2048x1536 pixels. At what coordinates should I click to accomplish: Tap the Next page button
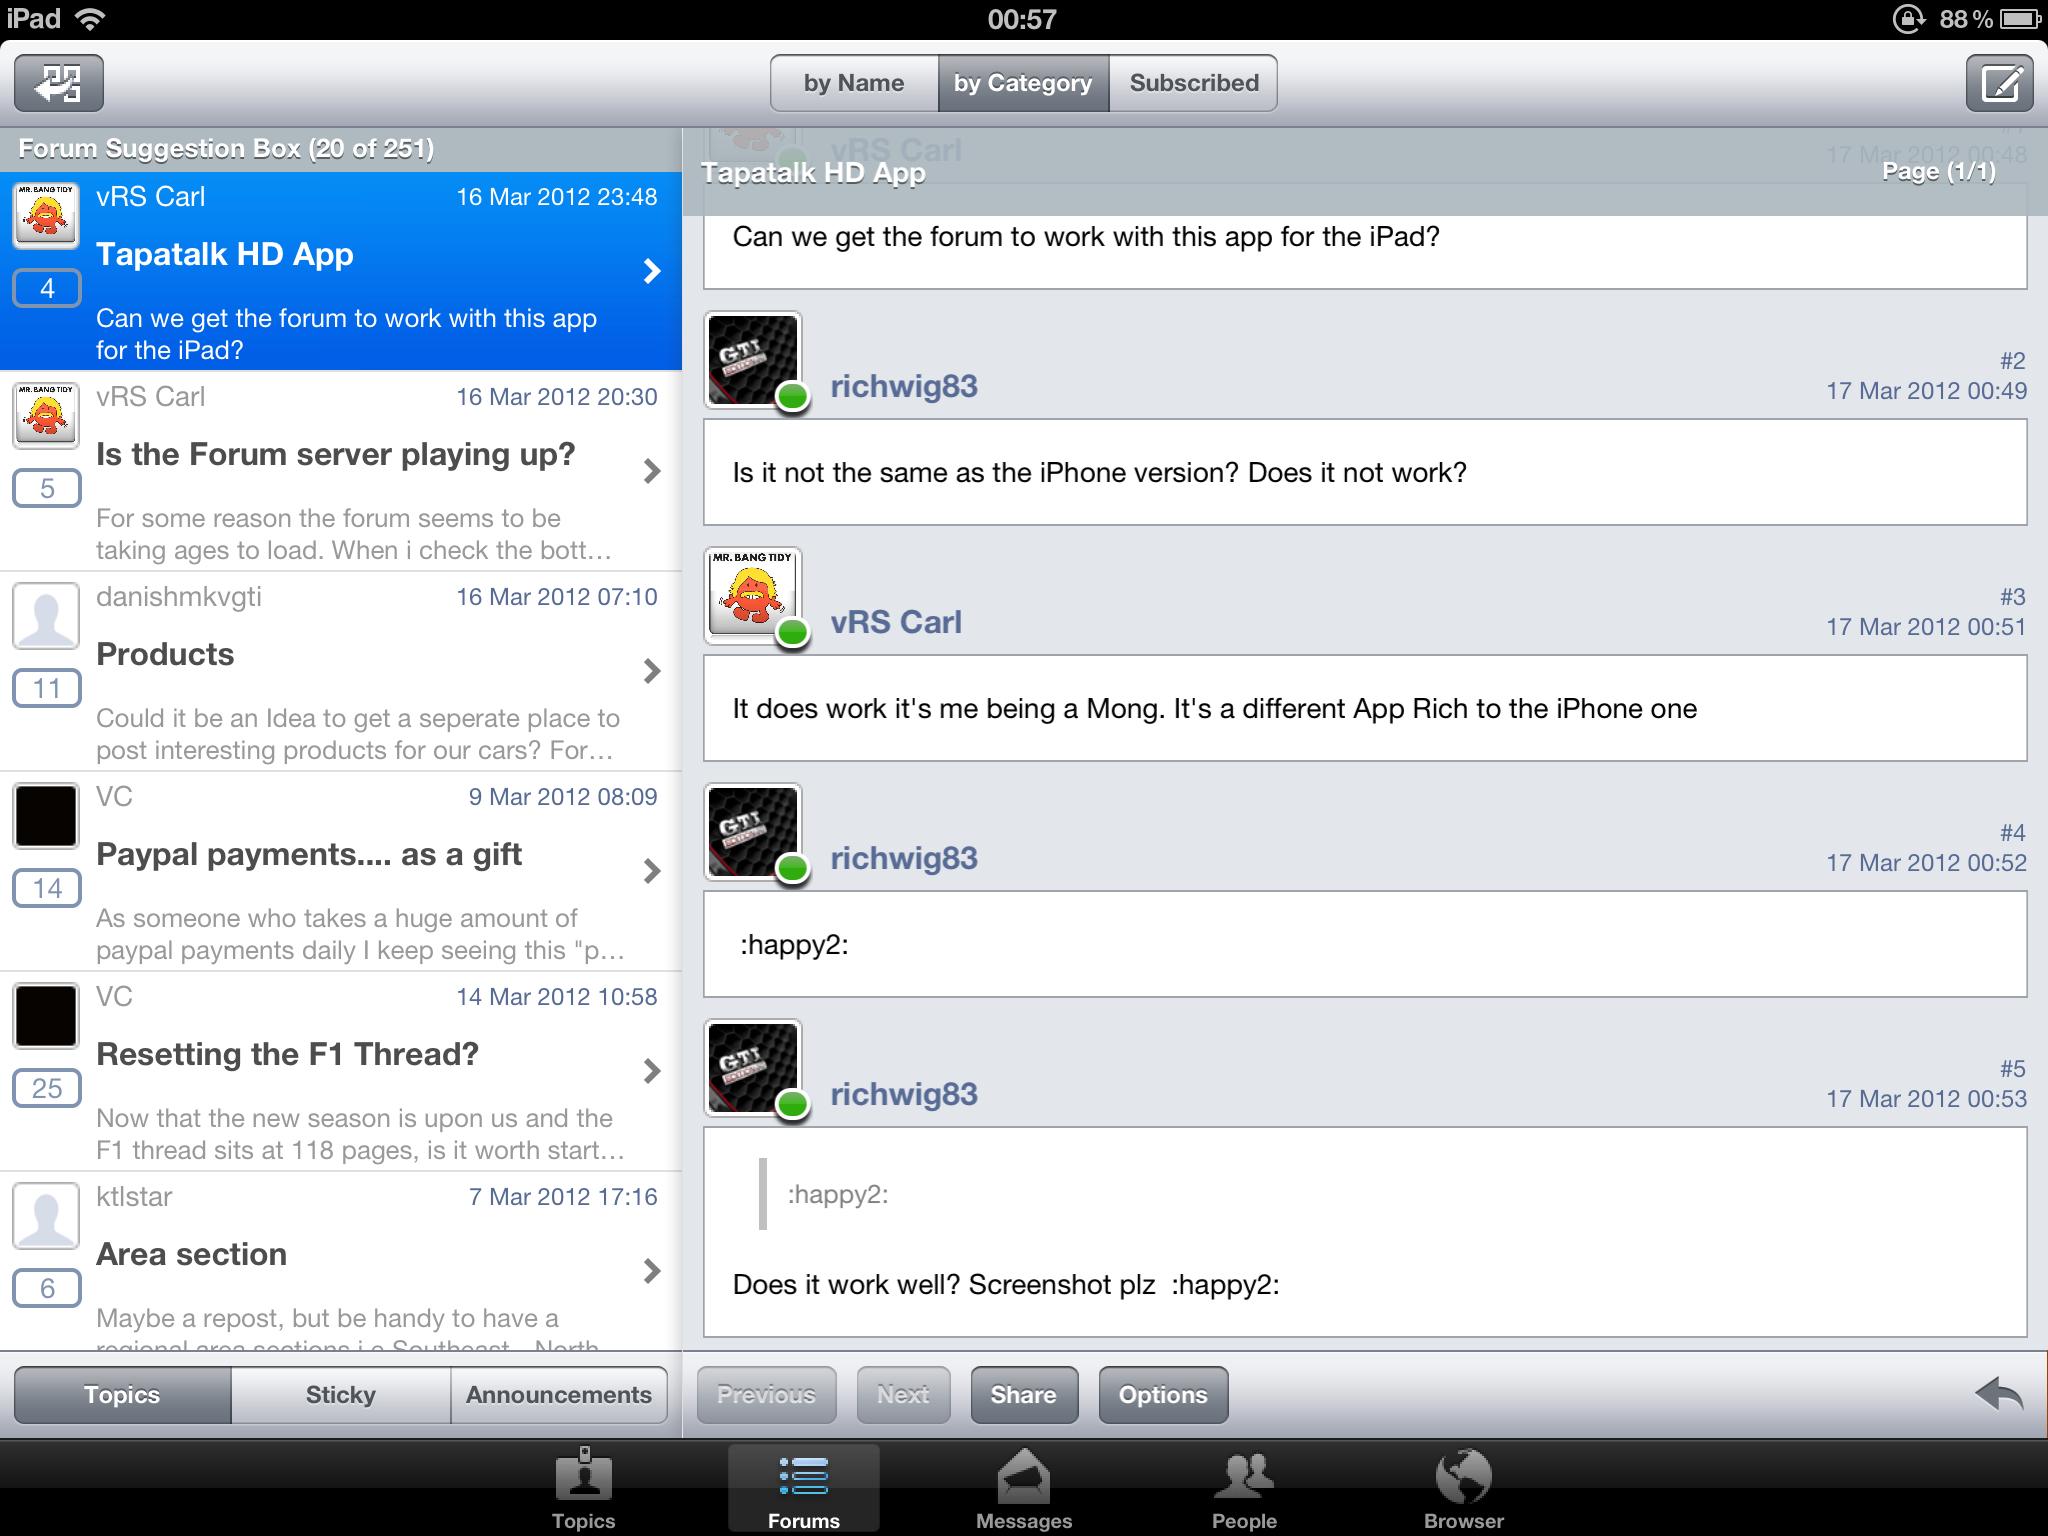(903, 1395)
